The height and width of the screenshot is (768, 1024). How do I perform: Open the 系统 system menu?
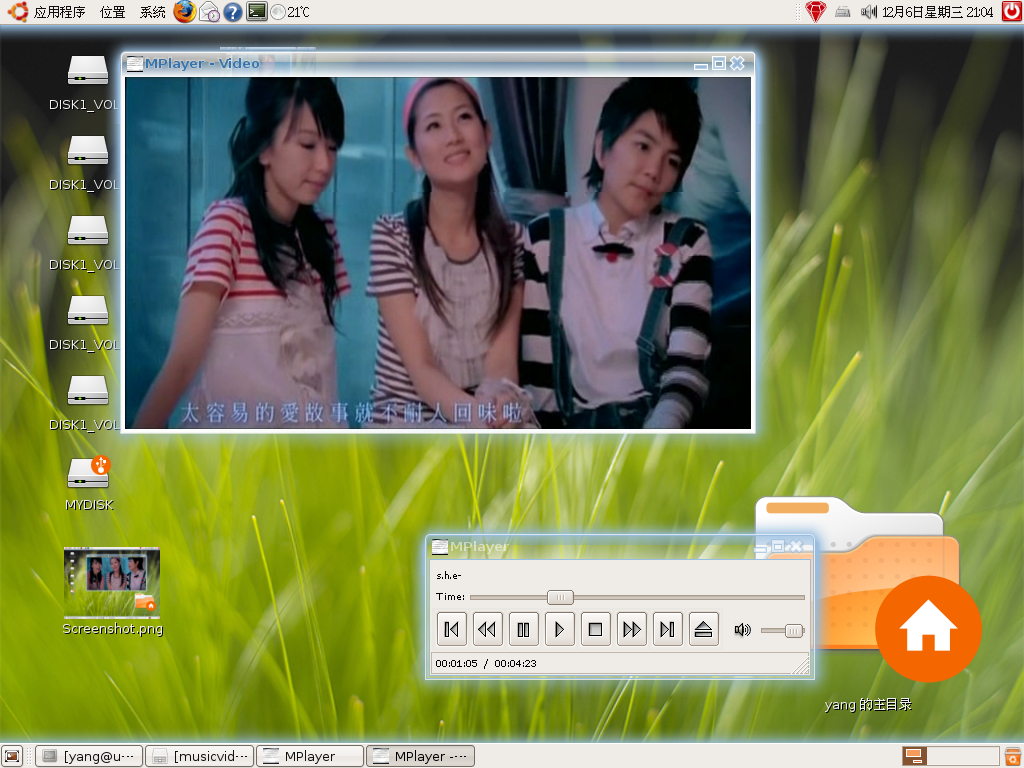tap(152, 12)
